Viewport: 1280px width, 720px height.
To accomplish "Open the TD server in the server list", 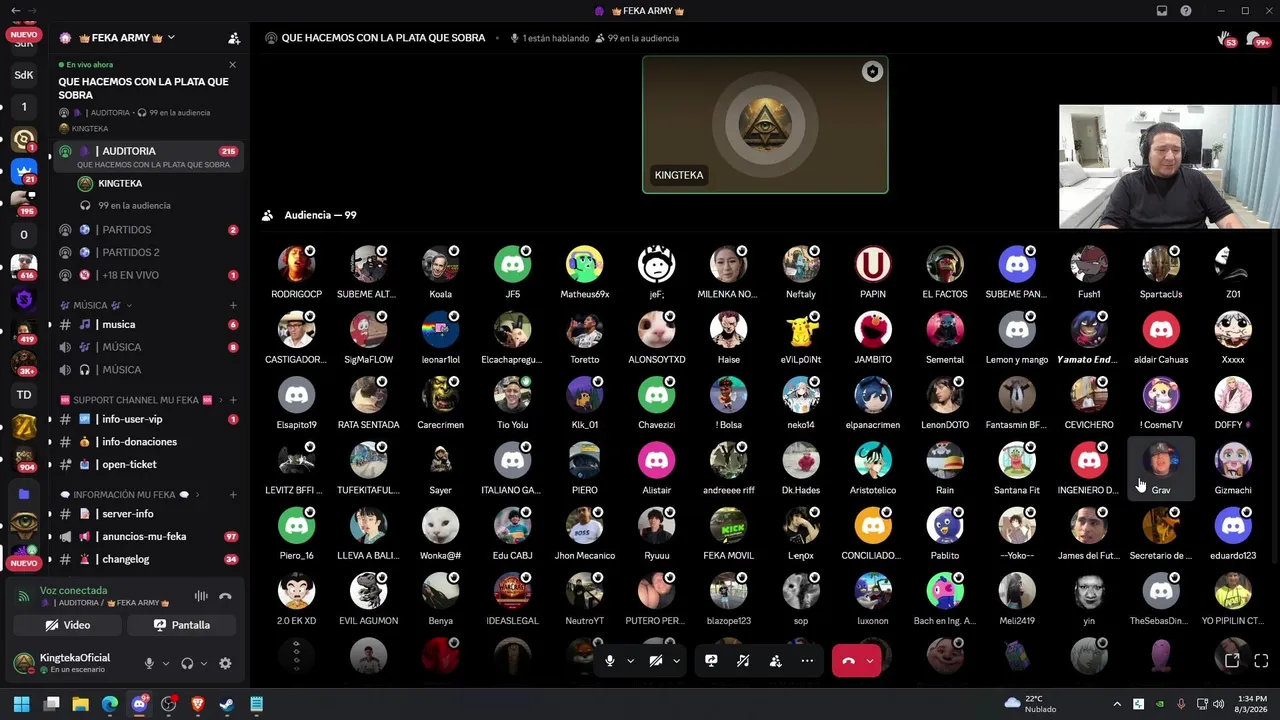I will (x=24, y=395).
